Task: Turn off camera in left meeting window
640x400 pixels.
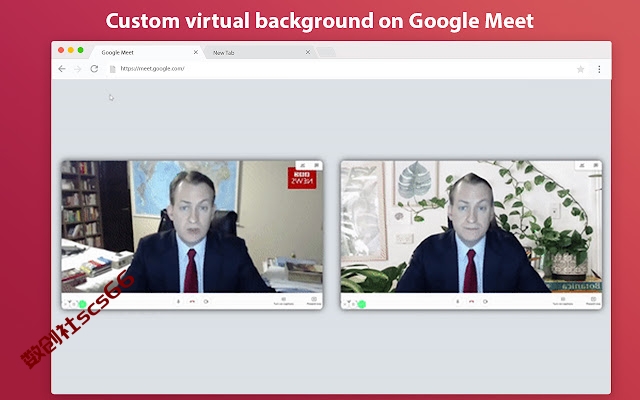Action: (x=206, y=302)
